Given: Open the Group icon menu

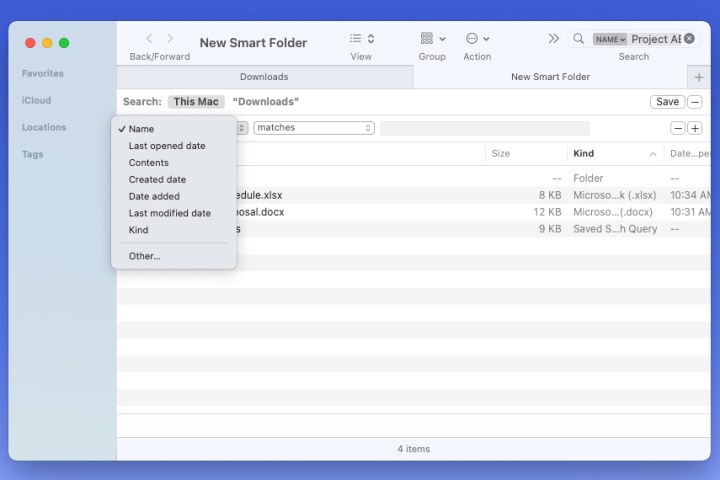Looking at the screenshot, I should pyautogui.click(x=432, y=38).
